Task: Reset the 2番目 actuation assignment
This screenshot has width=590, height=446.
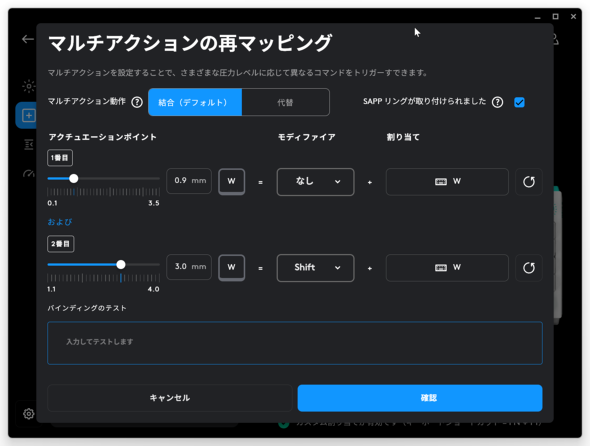Action: [529, 268]
